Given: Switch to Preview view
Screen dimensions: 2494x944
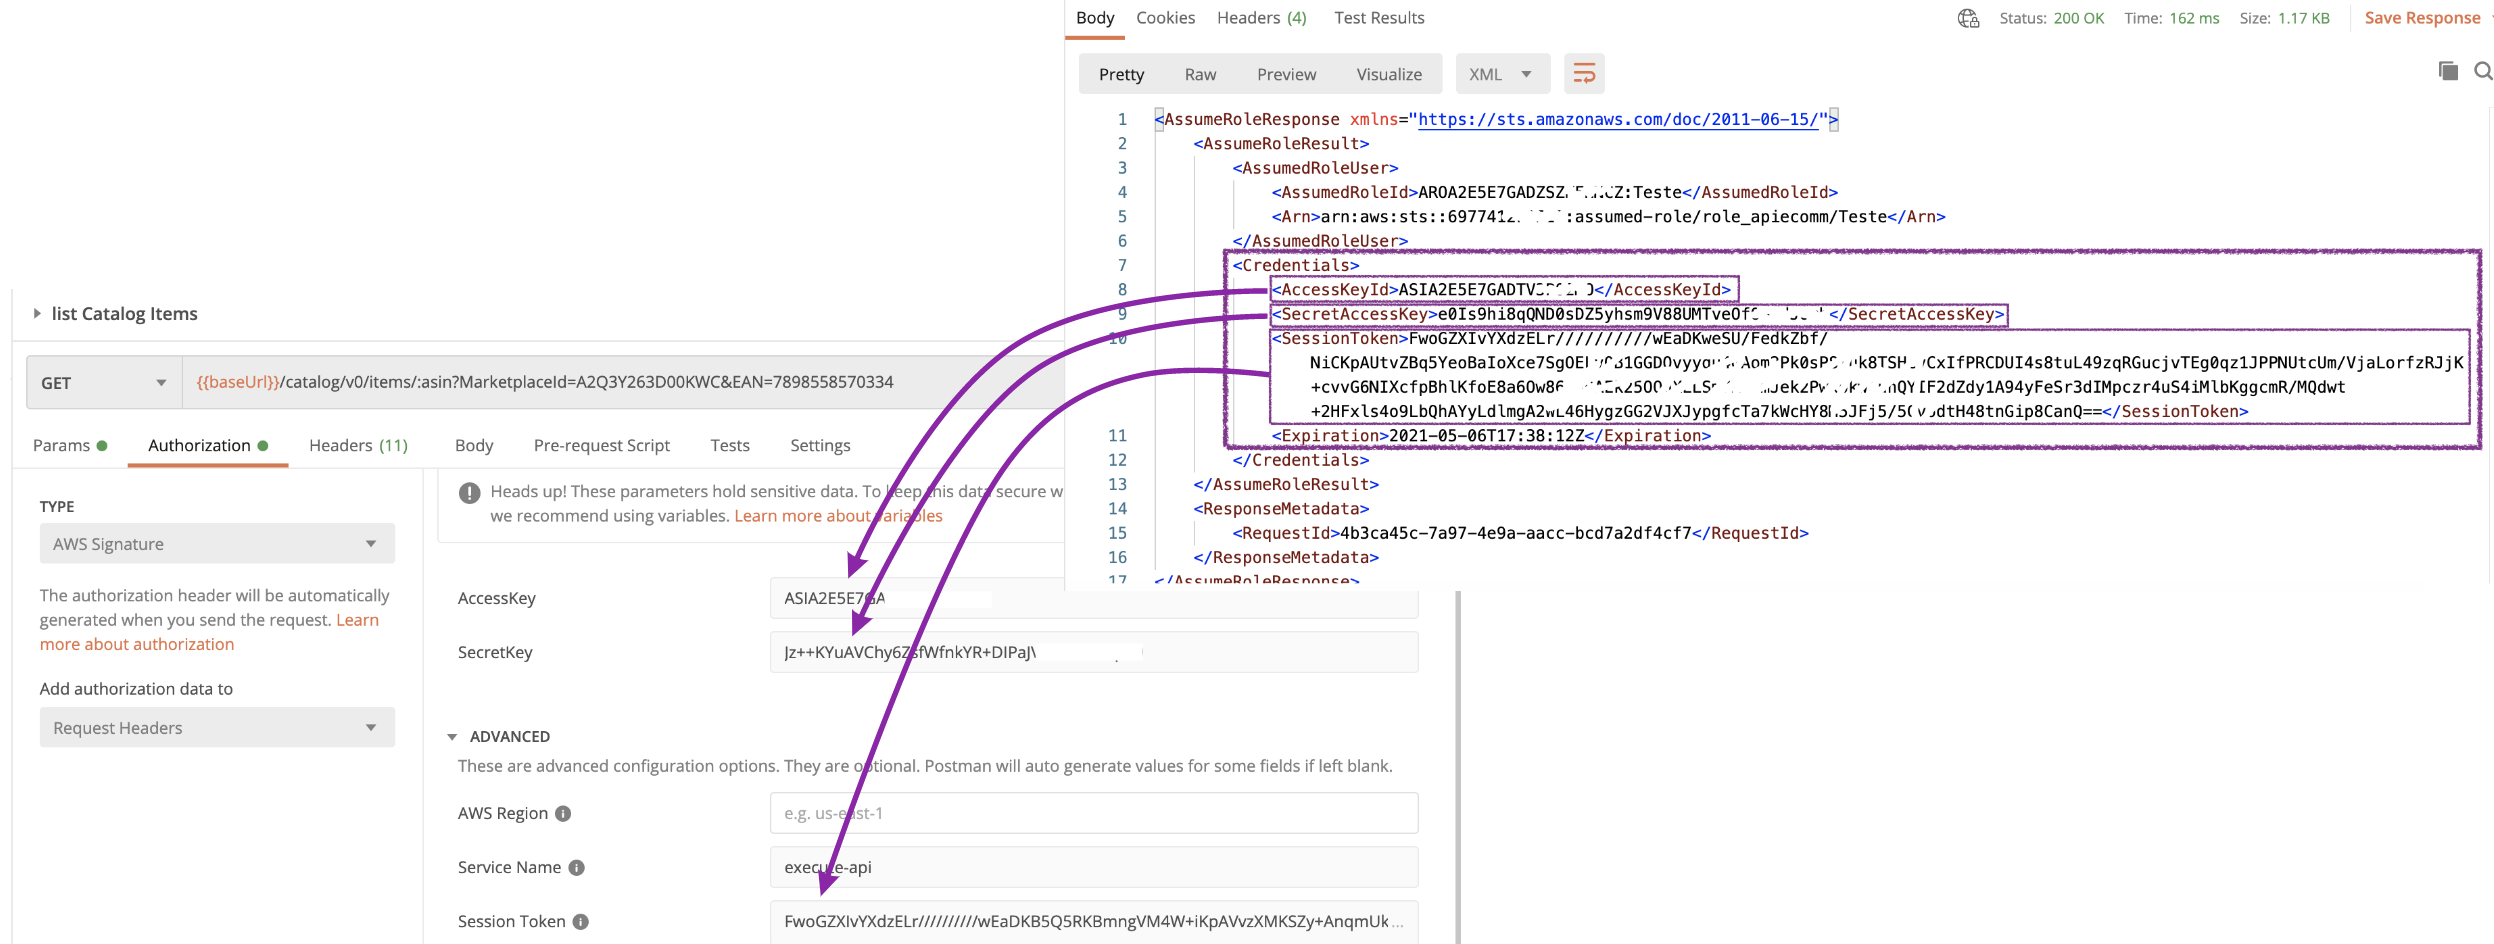Looking at the screenshot, I should tap(1286, 75).
